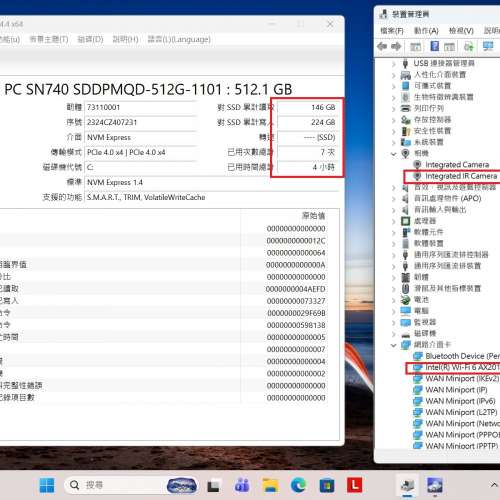Launch Microsoft Edge from the taskbar
Viewport: 500px width, 500px height.
[298, 485]
